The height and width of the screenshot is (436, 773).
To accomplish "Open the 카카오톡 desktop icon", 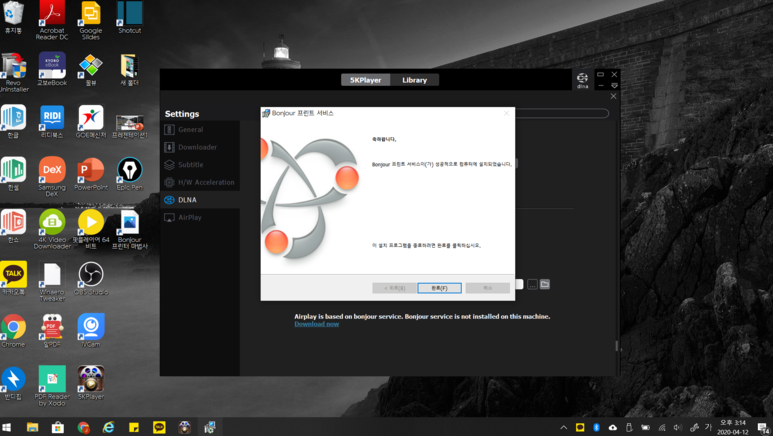I will (x=13, y=278).
